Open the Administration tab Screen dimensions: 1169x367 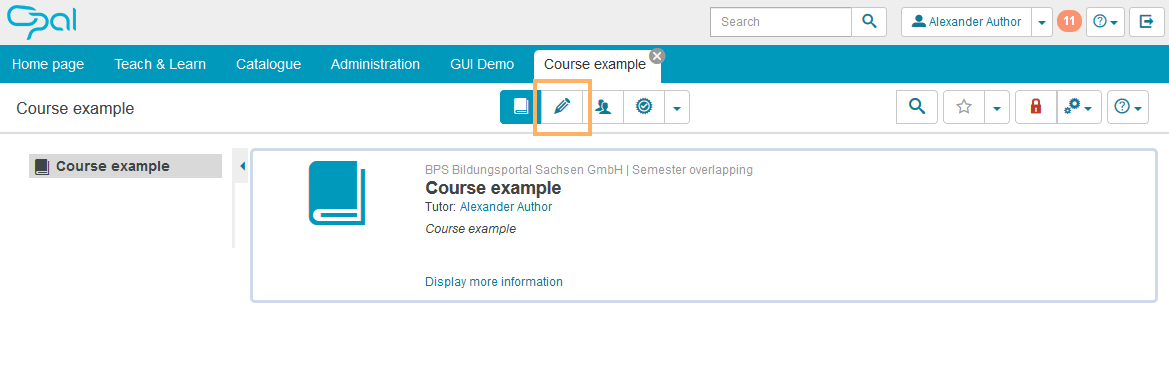pyautogui.click(x=375, y=64)
